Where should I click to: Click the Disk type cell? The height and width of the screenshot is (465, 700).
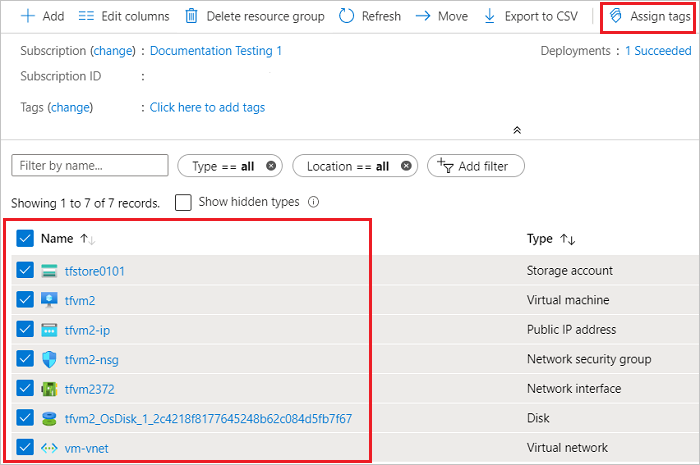(x=538, y=418)
